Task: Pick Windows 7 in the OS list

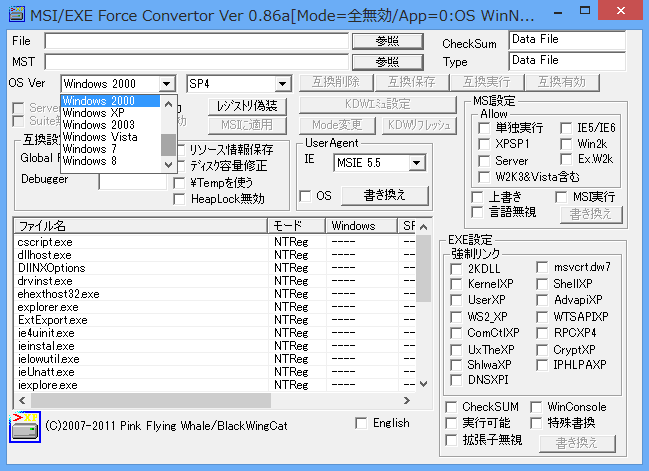Action: click(x=110, y=149)
